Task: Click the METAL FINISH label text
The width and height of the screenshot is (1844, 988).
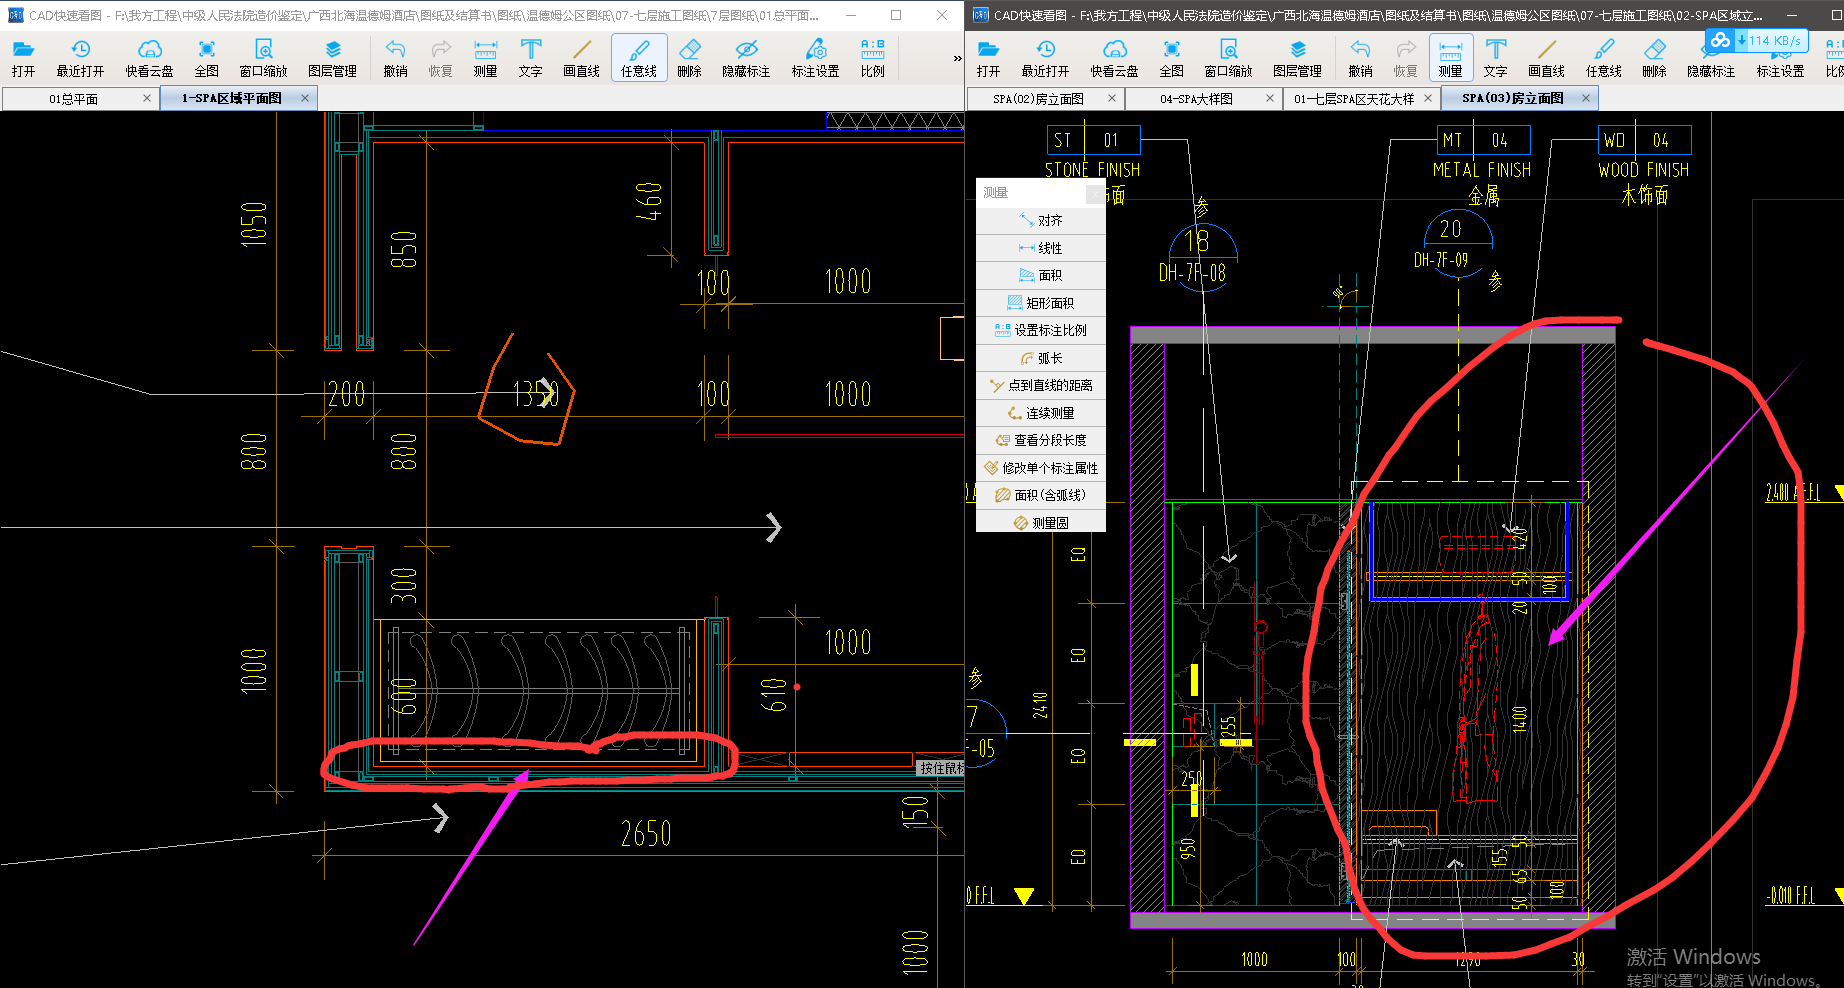Action: pos(1482,170)
